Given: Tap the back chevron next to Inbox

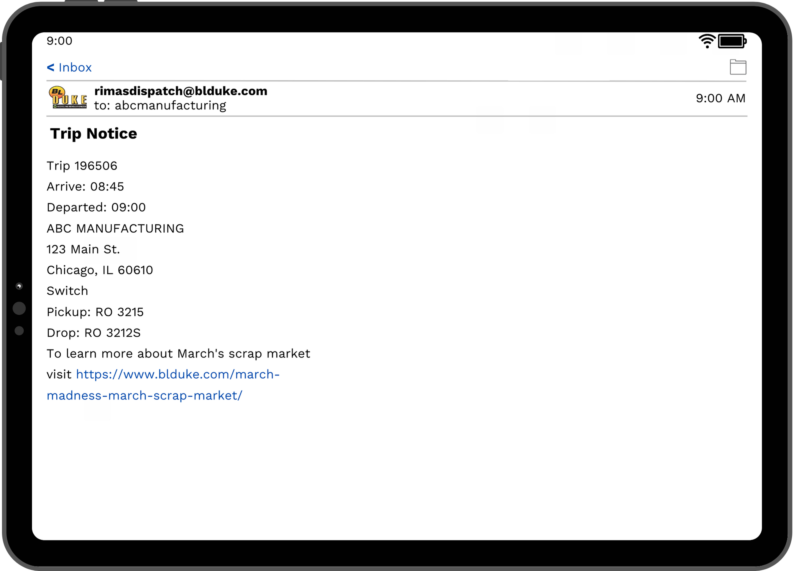Looking at the screenshot, I should tap(51, 67).
